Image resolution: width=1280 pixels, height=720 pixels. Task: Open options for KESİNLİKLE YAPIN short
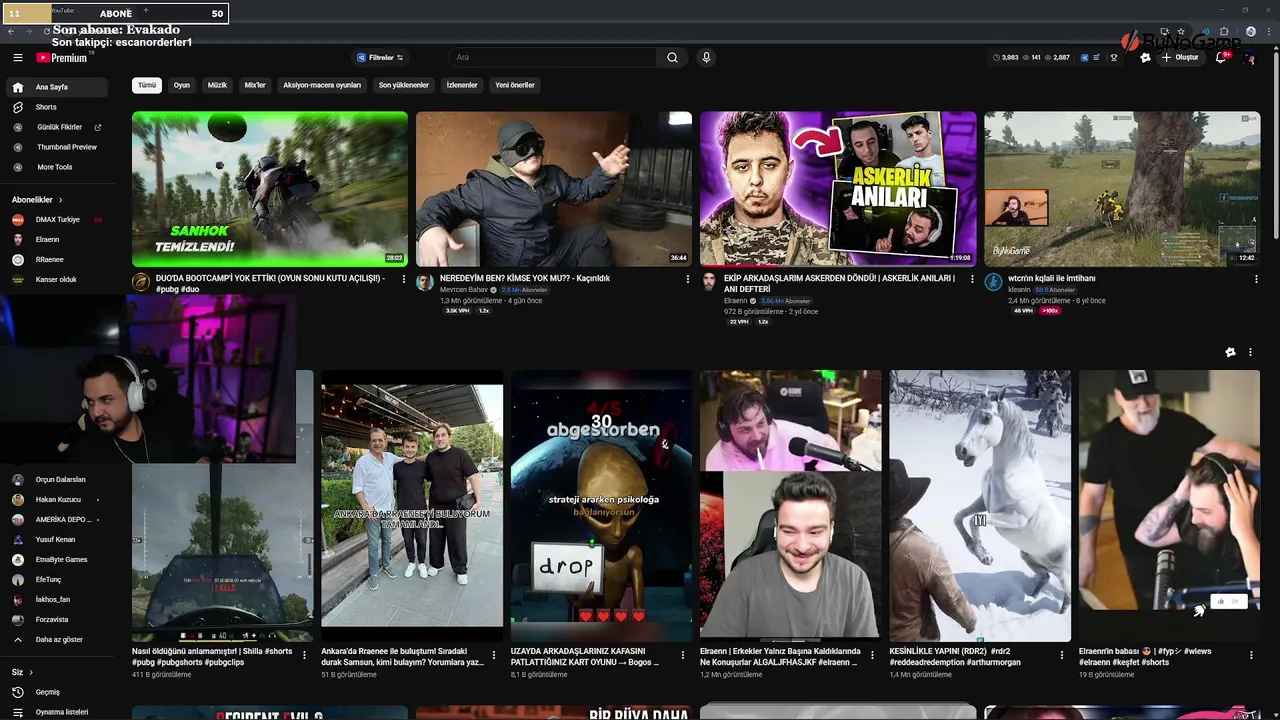pyautogui.click(x=1061, y=656)
